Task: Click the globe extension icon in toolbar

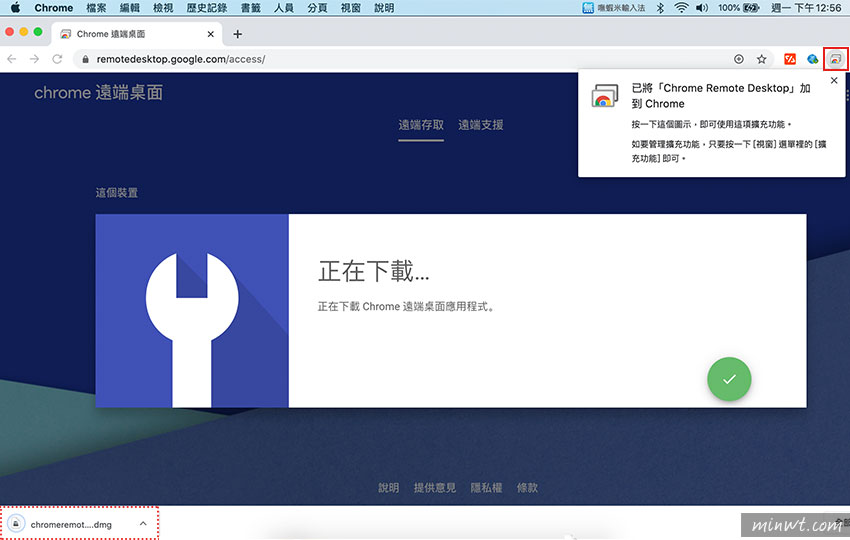Action: (813, 59)
